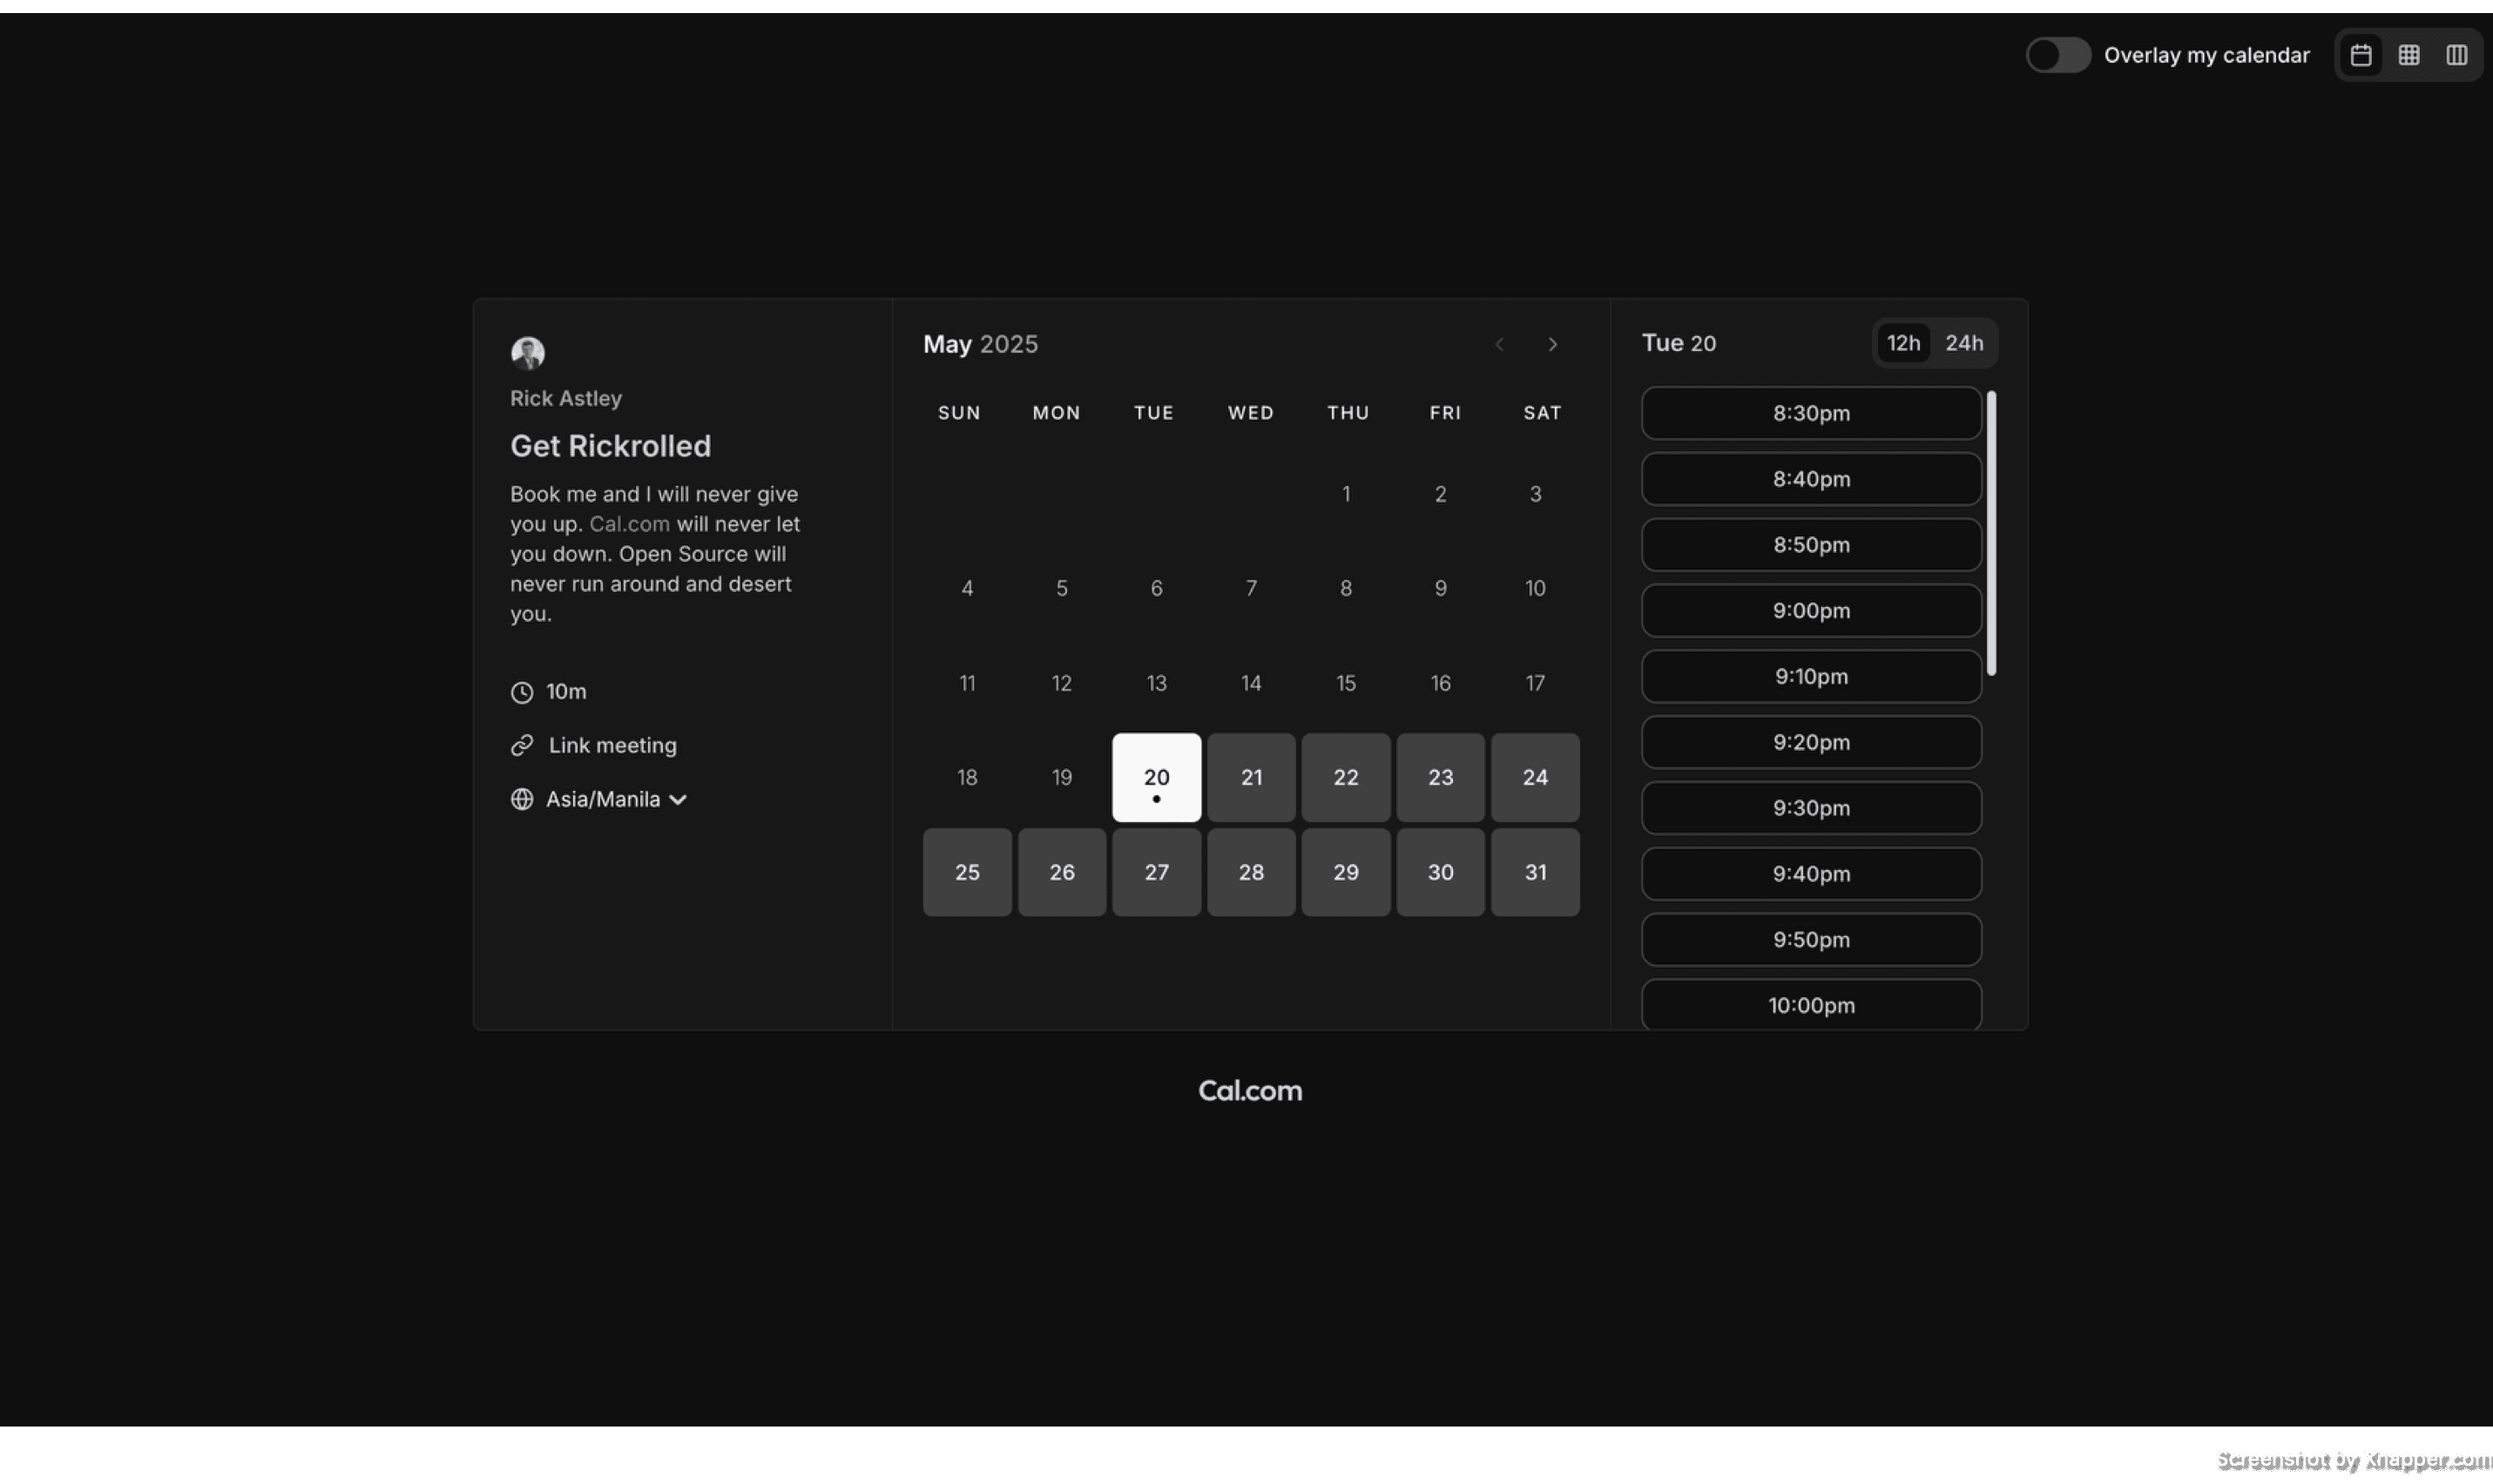Screen dimensions: 2493x1484
Task: Switch to weekly grid view icon
Action: pyautogui.click(x=2409, y=55)
